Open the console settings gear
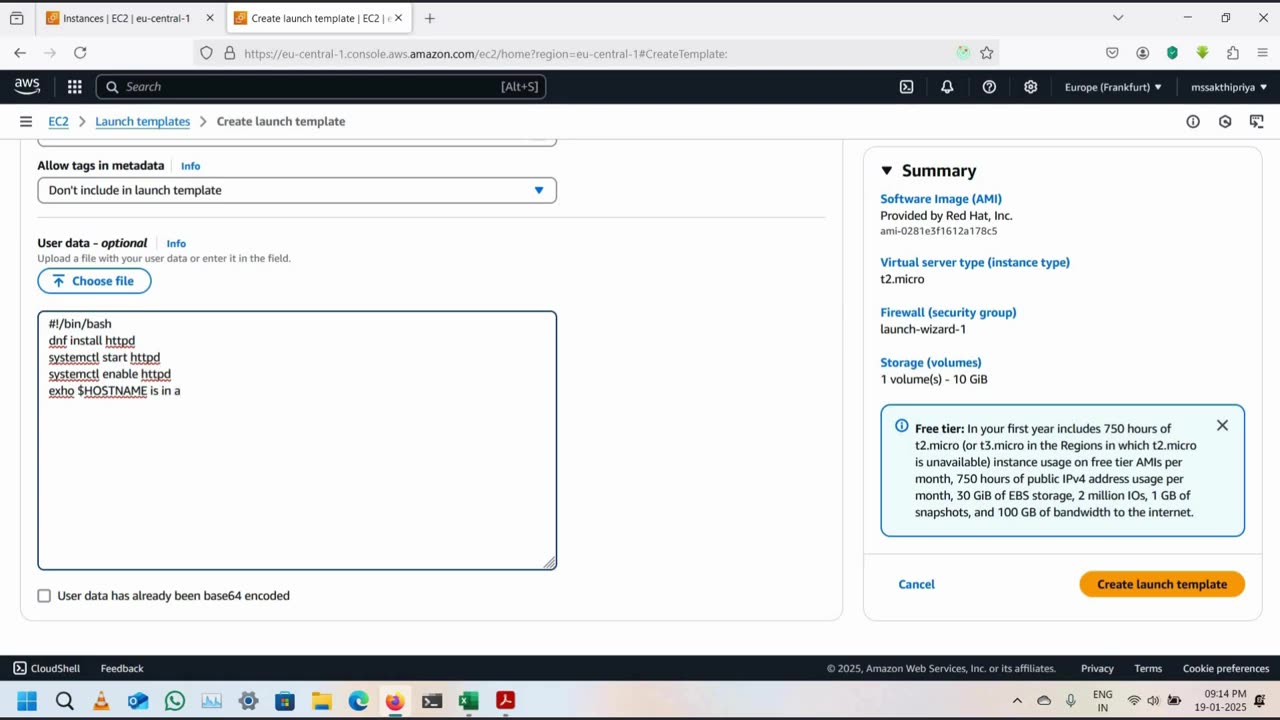This screenshot has width=1280, height=720. [x=1030, y=87]
